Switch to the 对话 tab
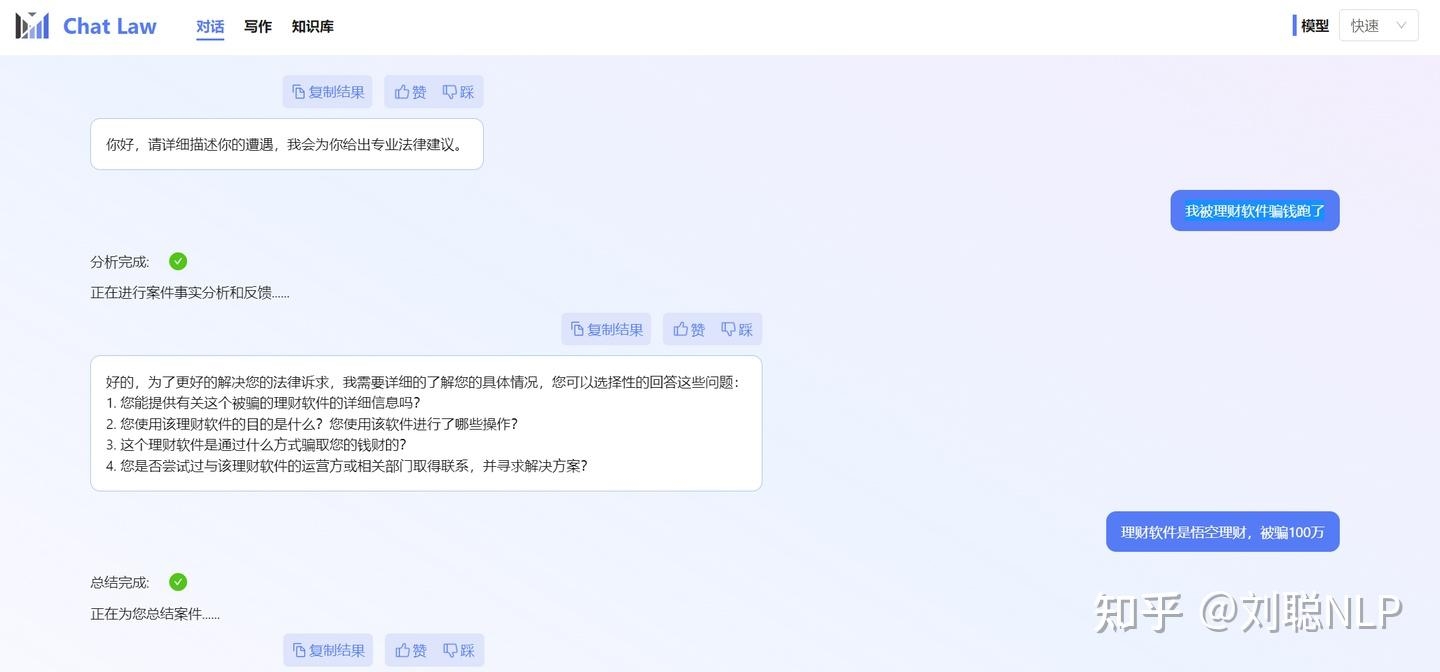The width and height of the screenshot is (1440, 672). coord(210,27)
